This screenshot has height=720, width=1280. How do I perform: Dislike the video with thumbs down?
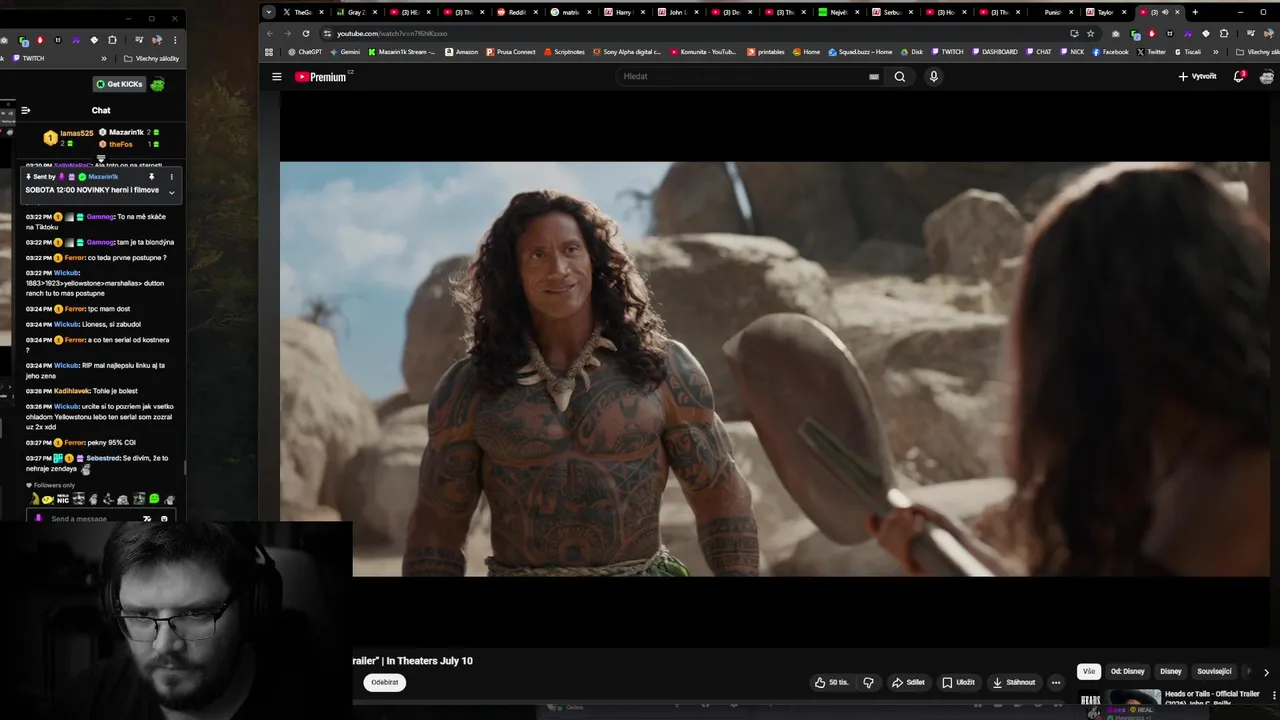pyautogui.click(x=868, y=682)
